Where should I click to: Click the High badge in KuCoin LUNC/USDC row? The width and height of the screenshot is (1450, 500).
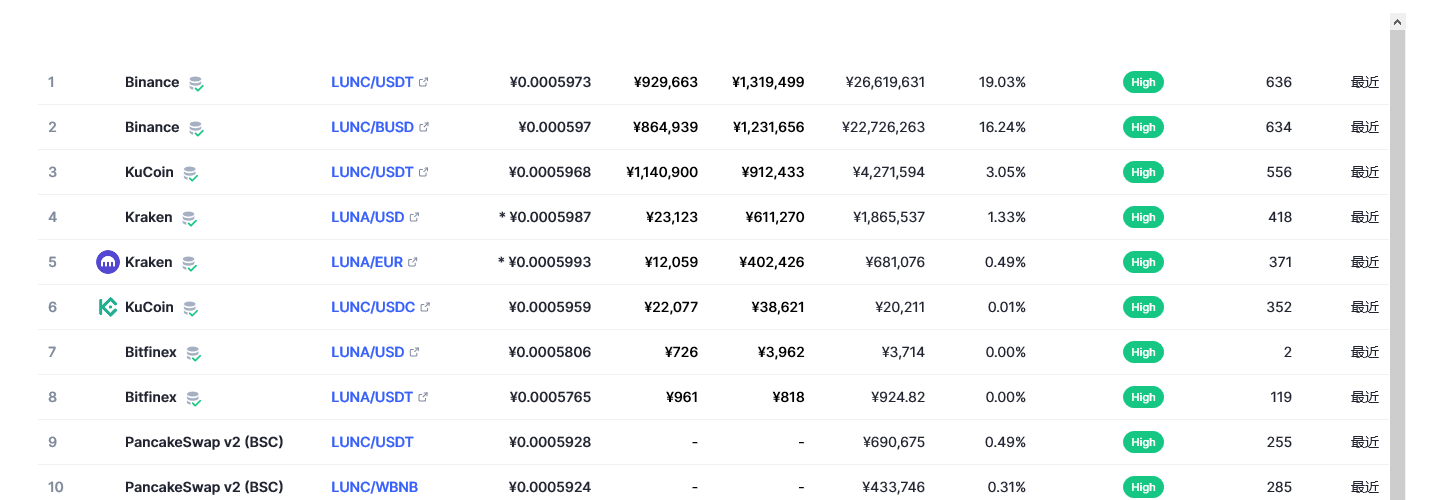coord(1143,307)
